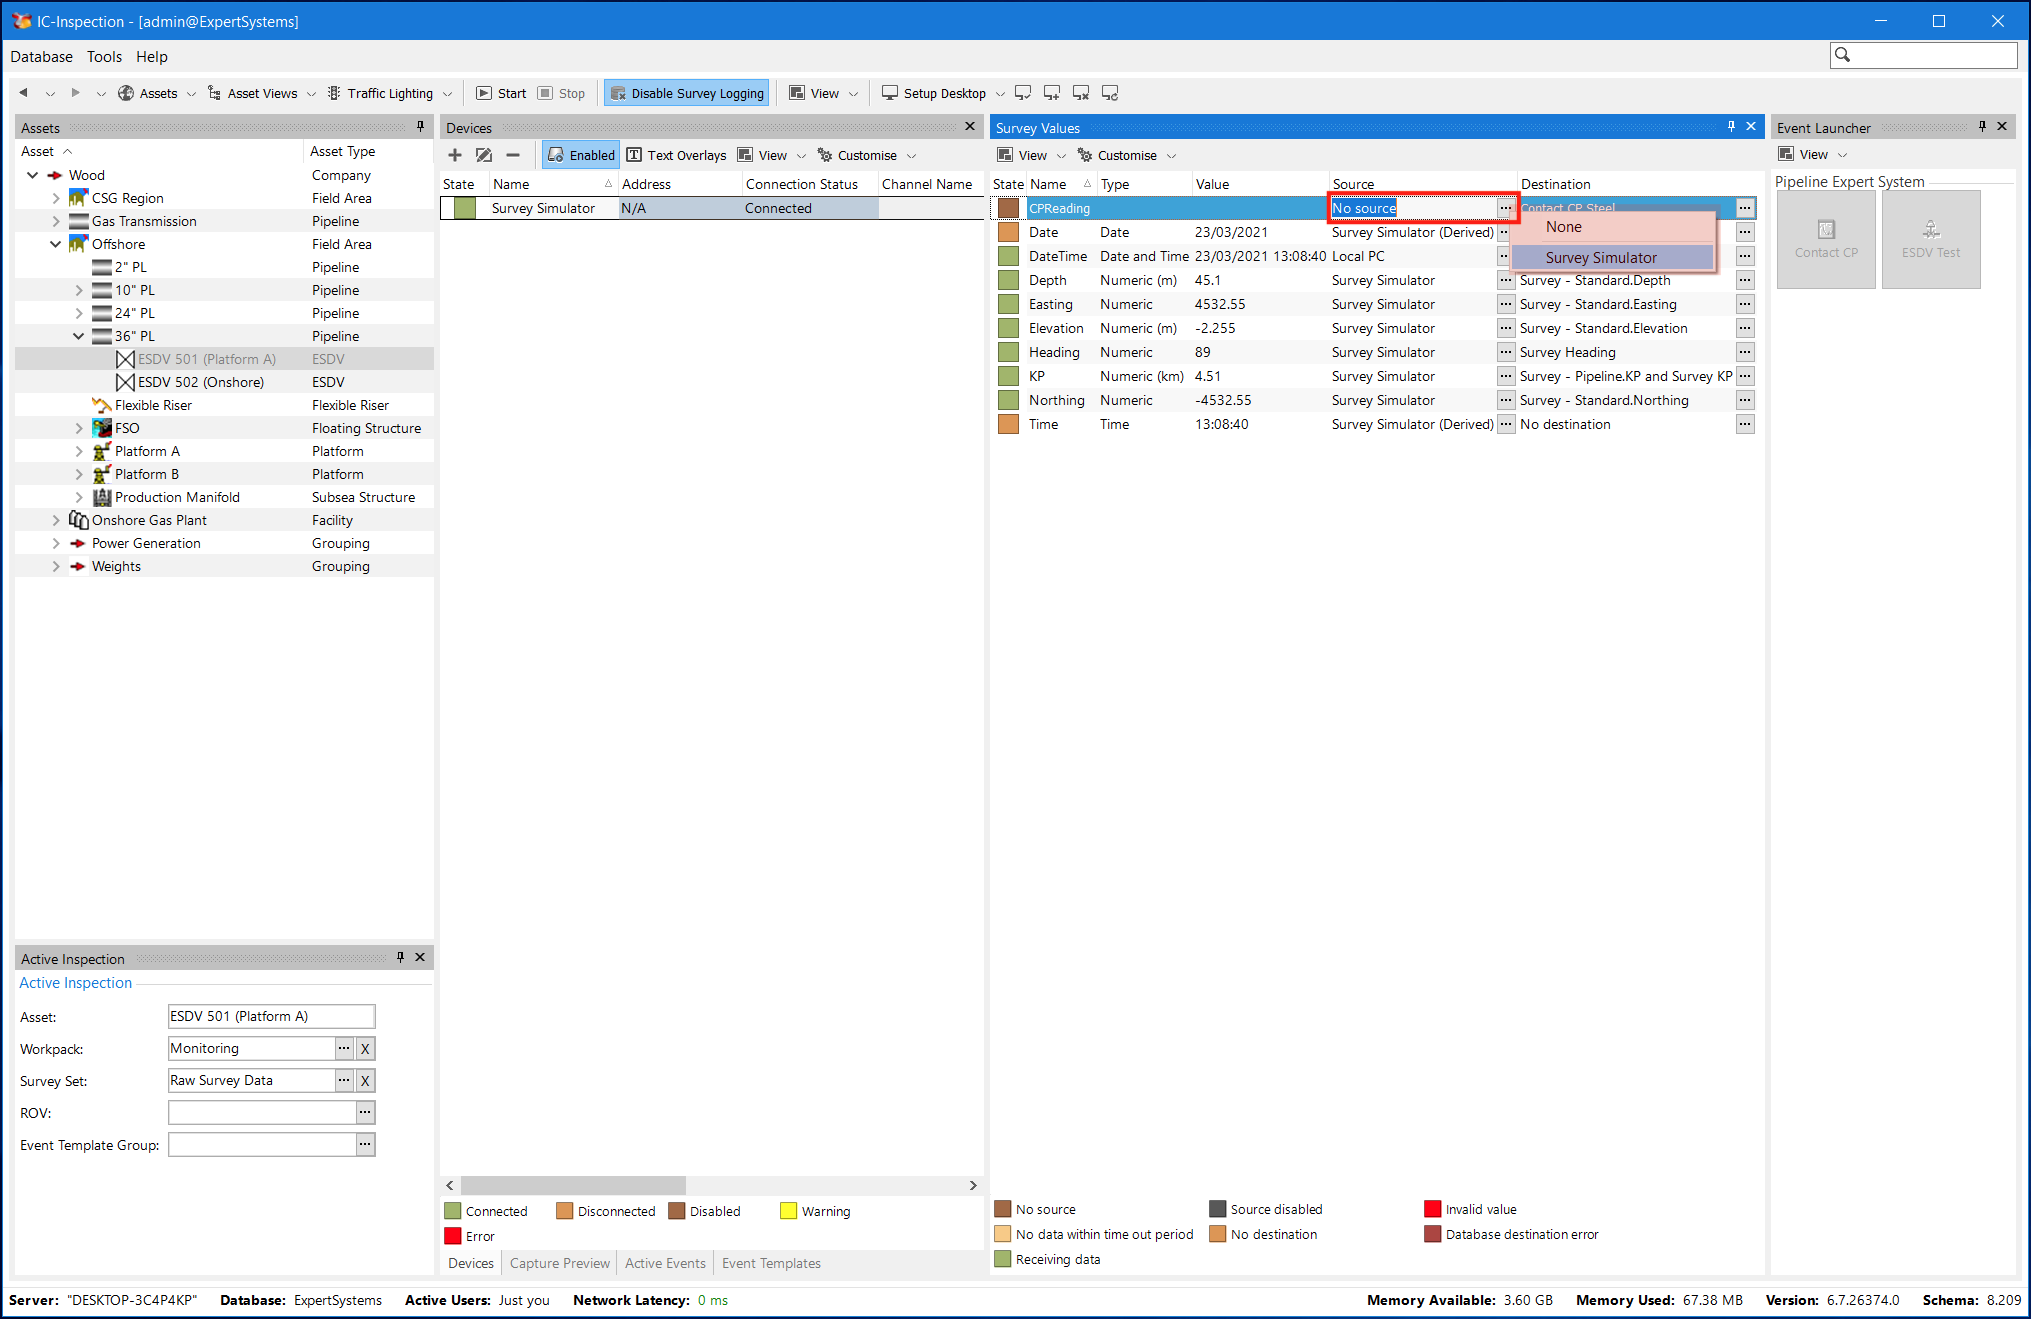
Task: Click the edit device pencil icon
Action: click(484, 155)
